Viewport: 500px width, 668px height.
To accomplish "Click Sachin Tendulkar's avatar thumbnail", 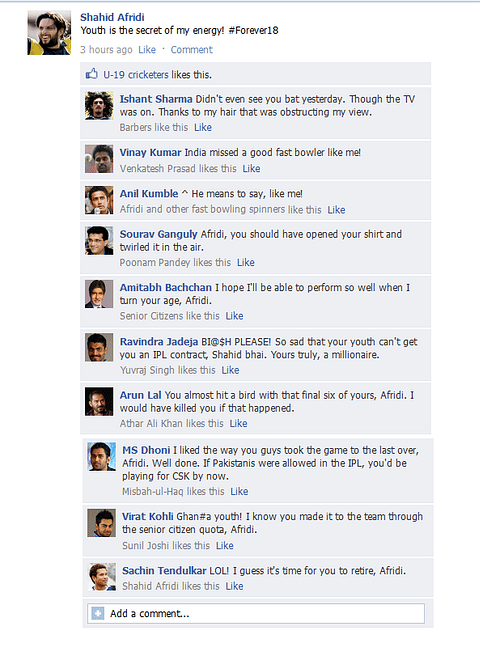I will tap(102, 577).
